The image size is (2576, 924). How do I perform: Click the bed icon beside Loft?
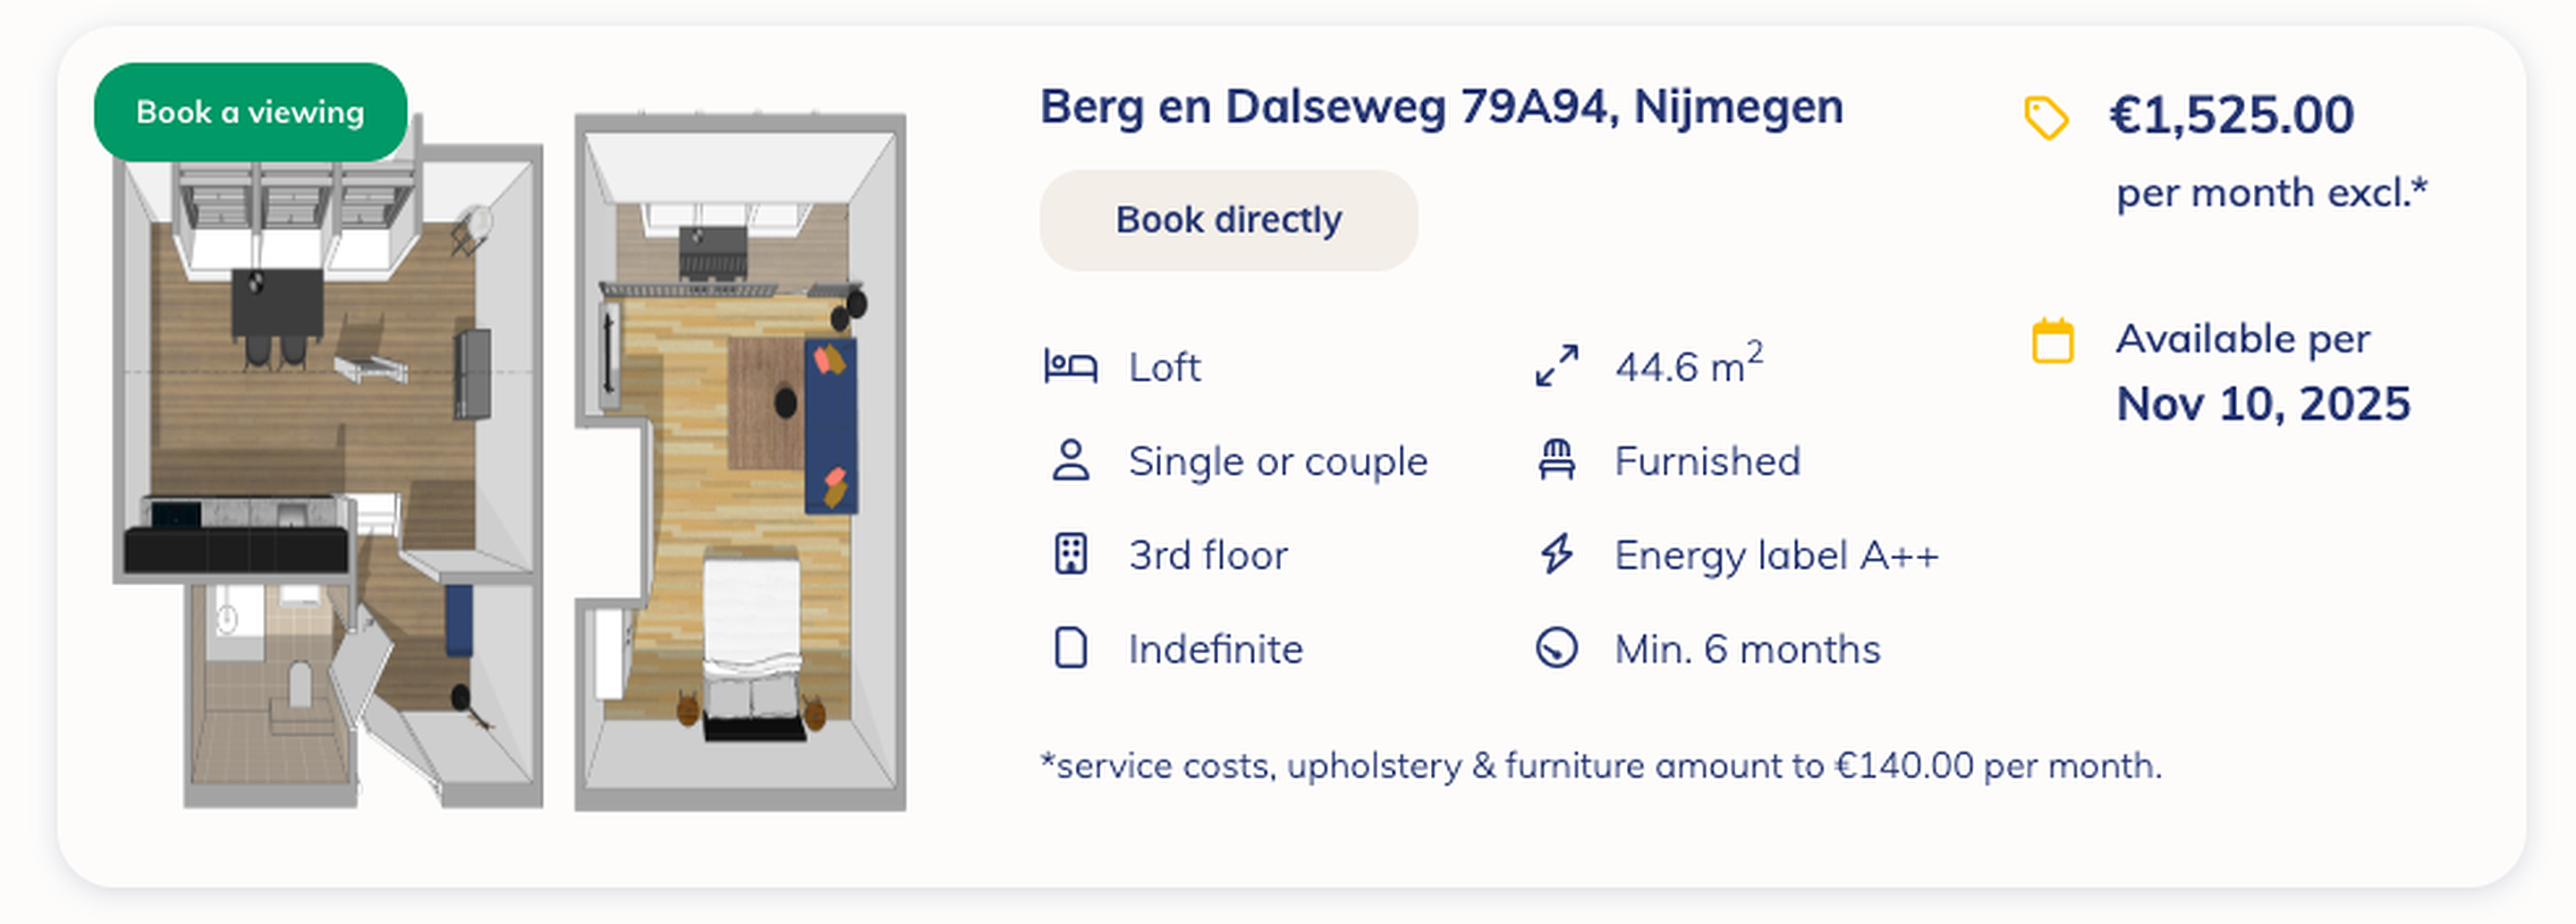coord(1070,367)
